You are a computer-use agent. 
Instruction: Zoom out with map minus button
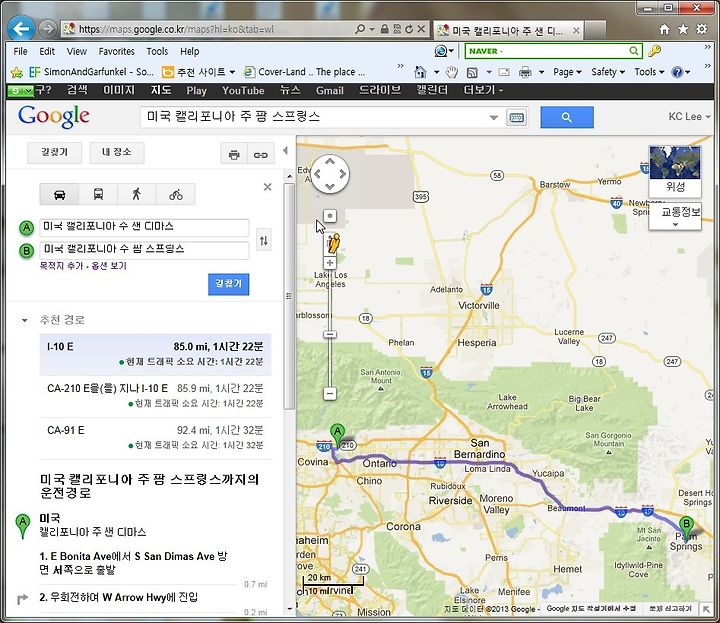(330, 393)
